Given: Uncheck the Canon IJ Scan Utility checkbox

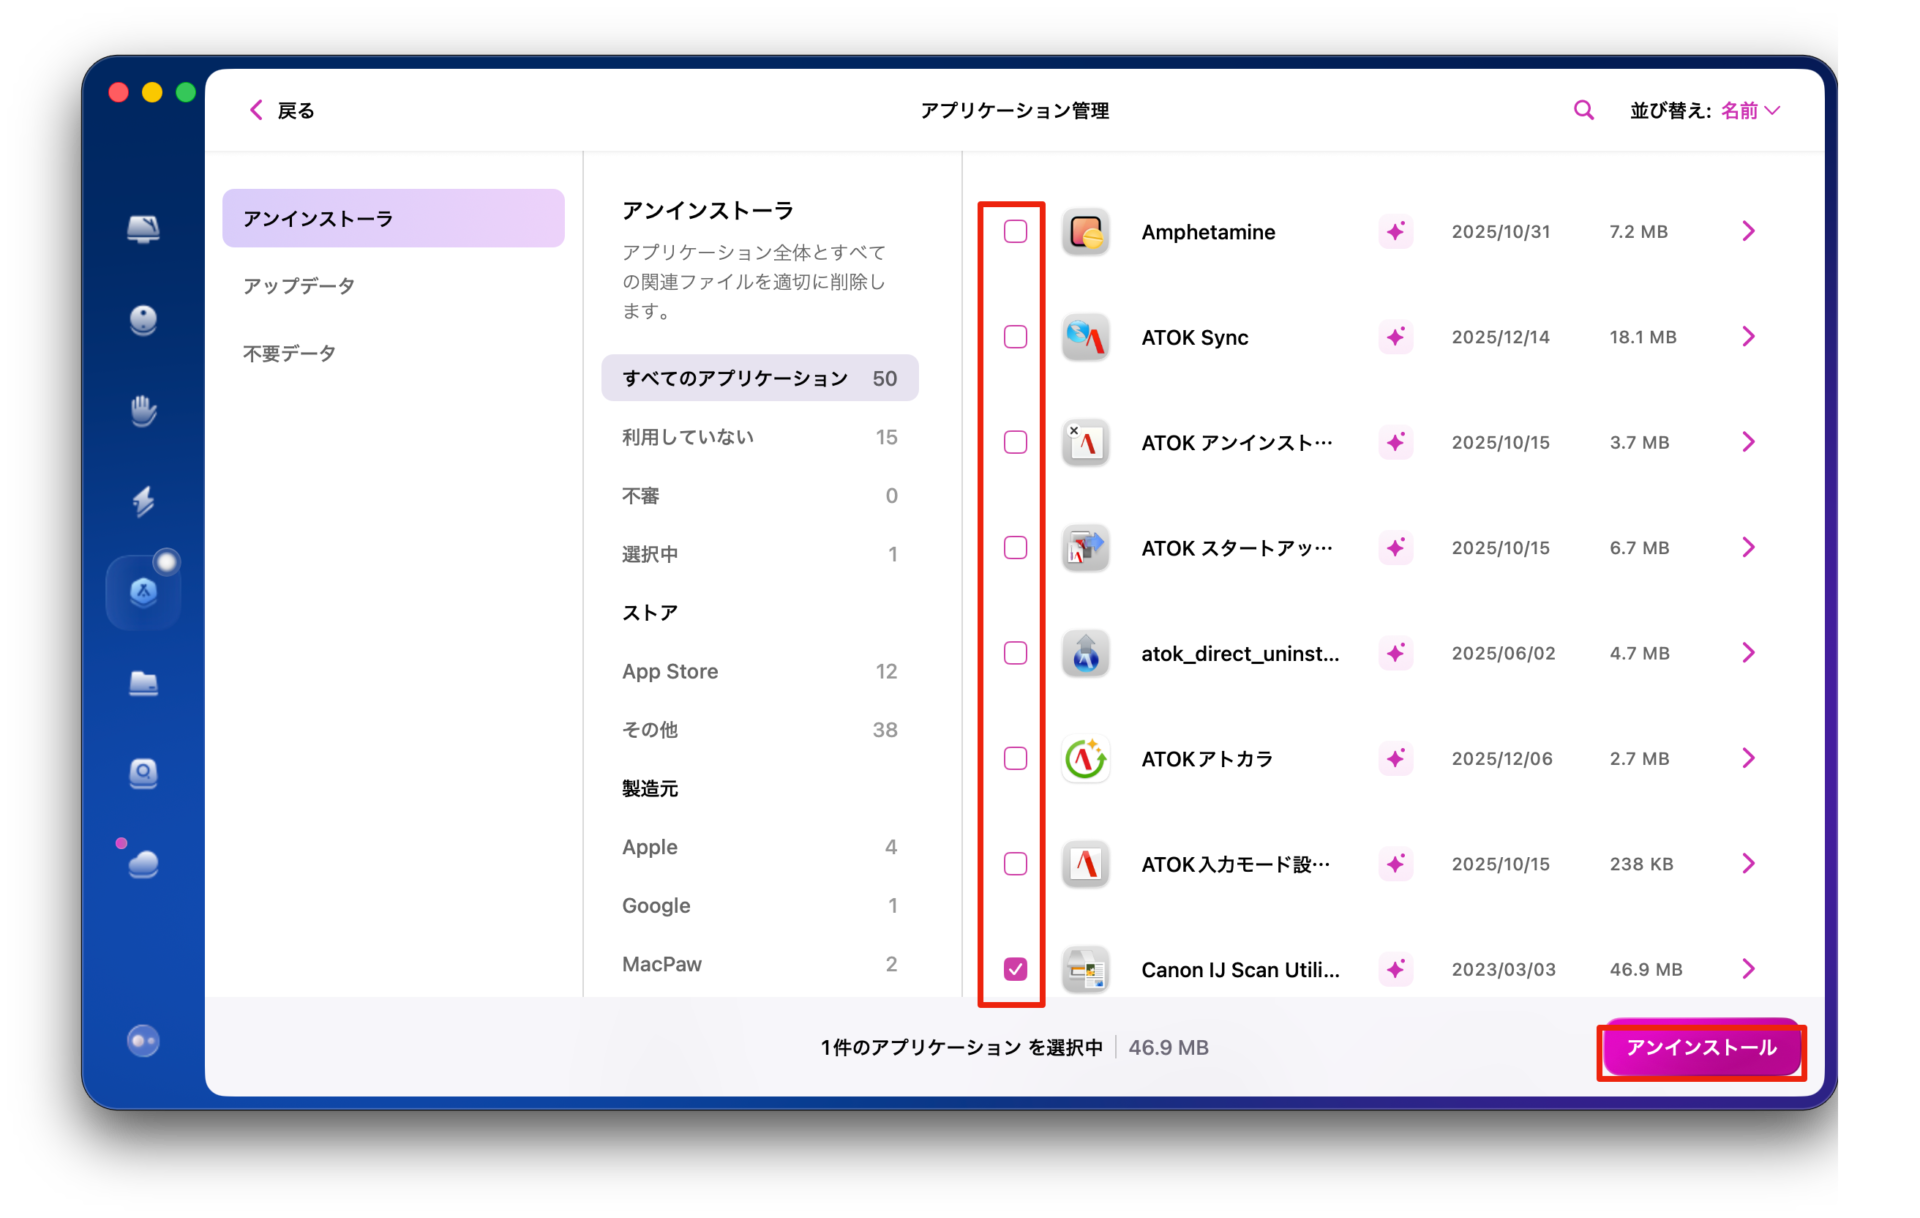Looking at the screenshot, I should [x=1015, y=969].
